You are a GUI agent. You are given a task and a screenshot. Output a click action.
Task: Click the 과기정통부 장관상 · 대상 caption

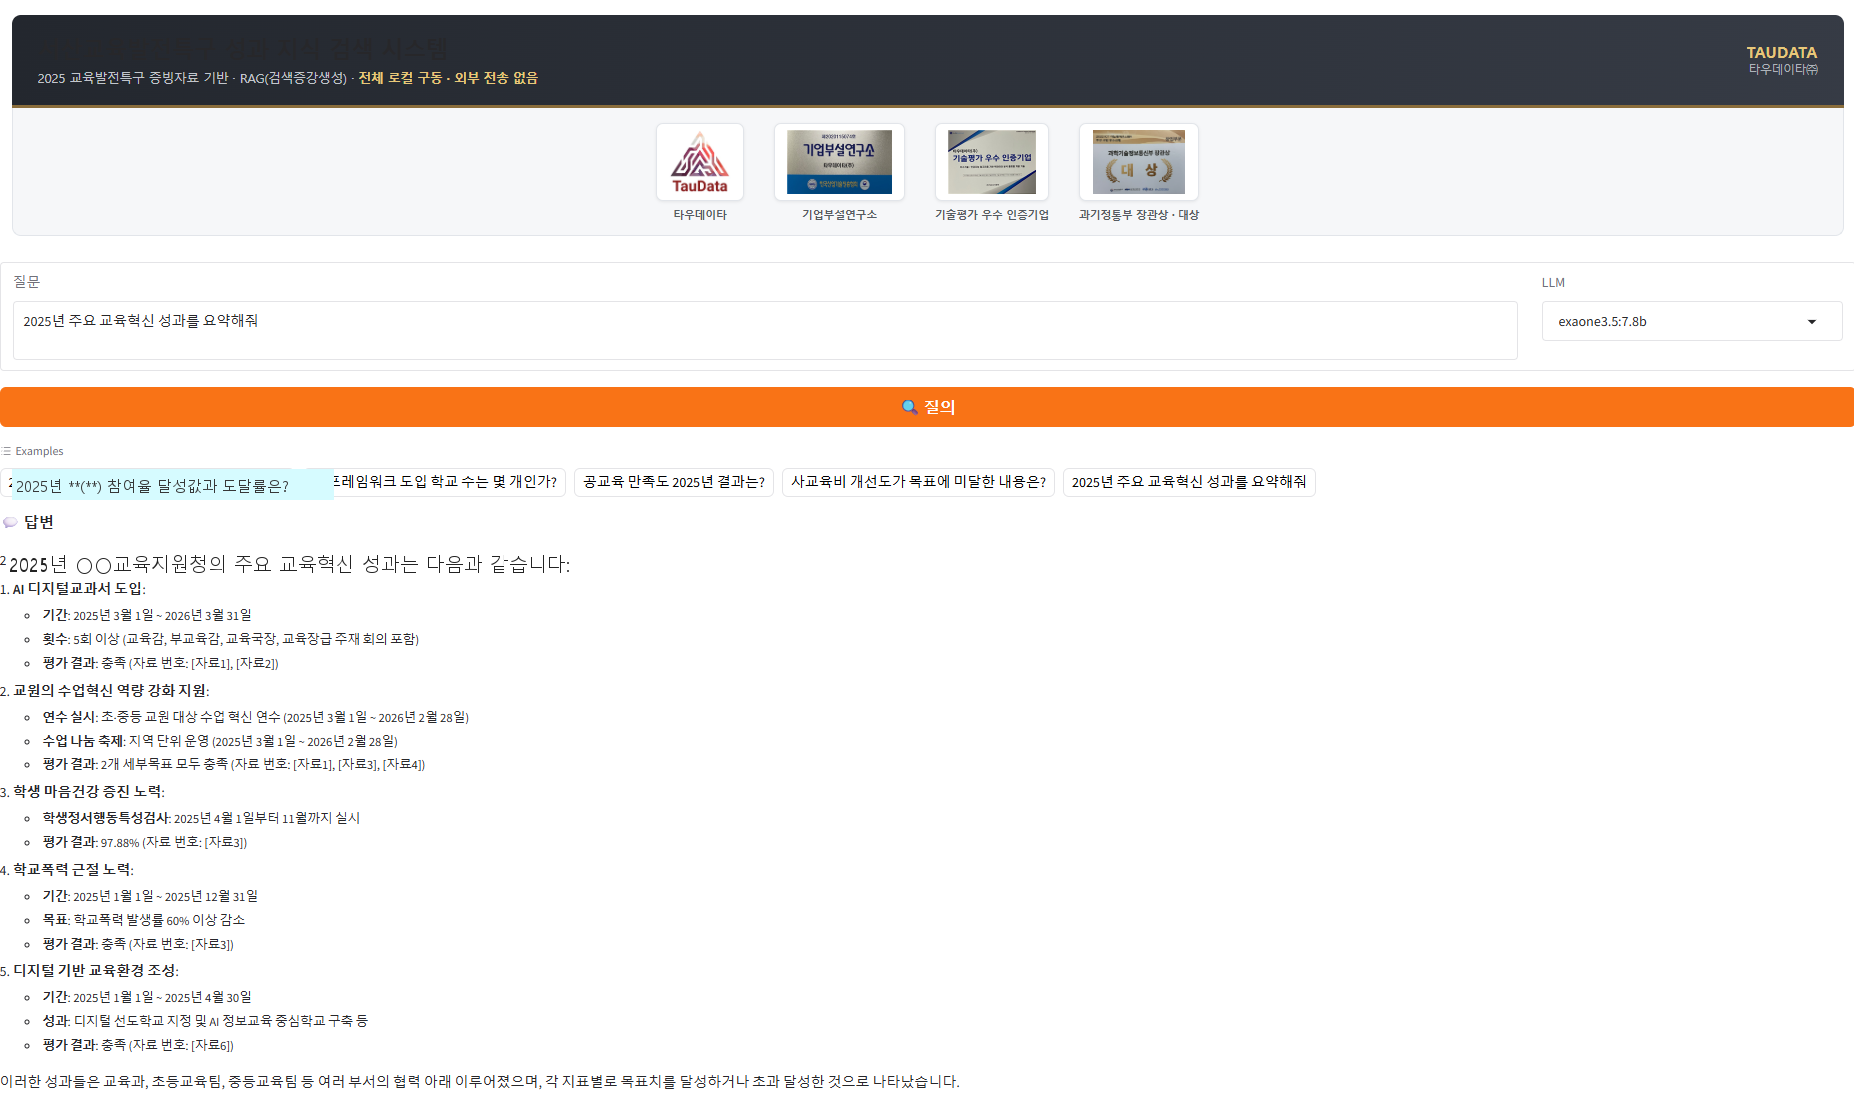click(x=1139, y=215)
